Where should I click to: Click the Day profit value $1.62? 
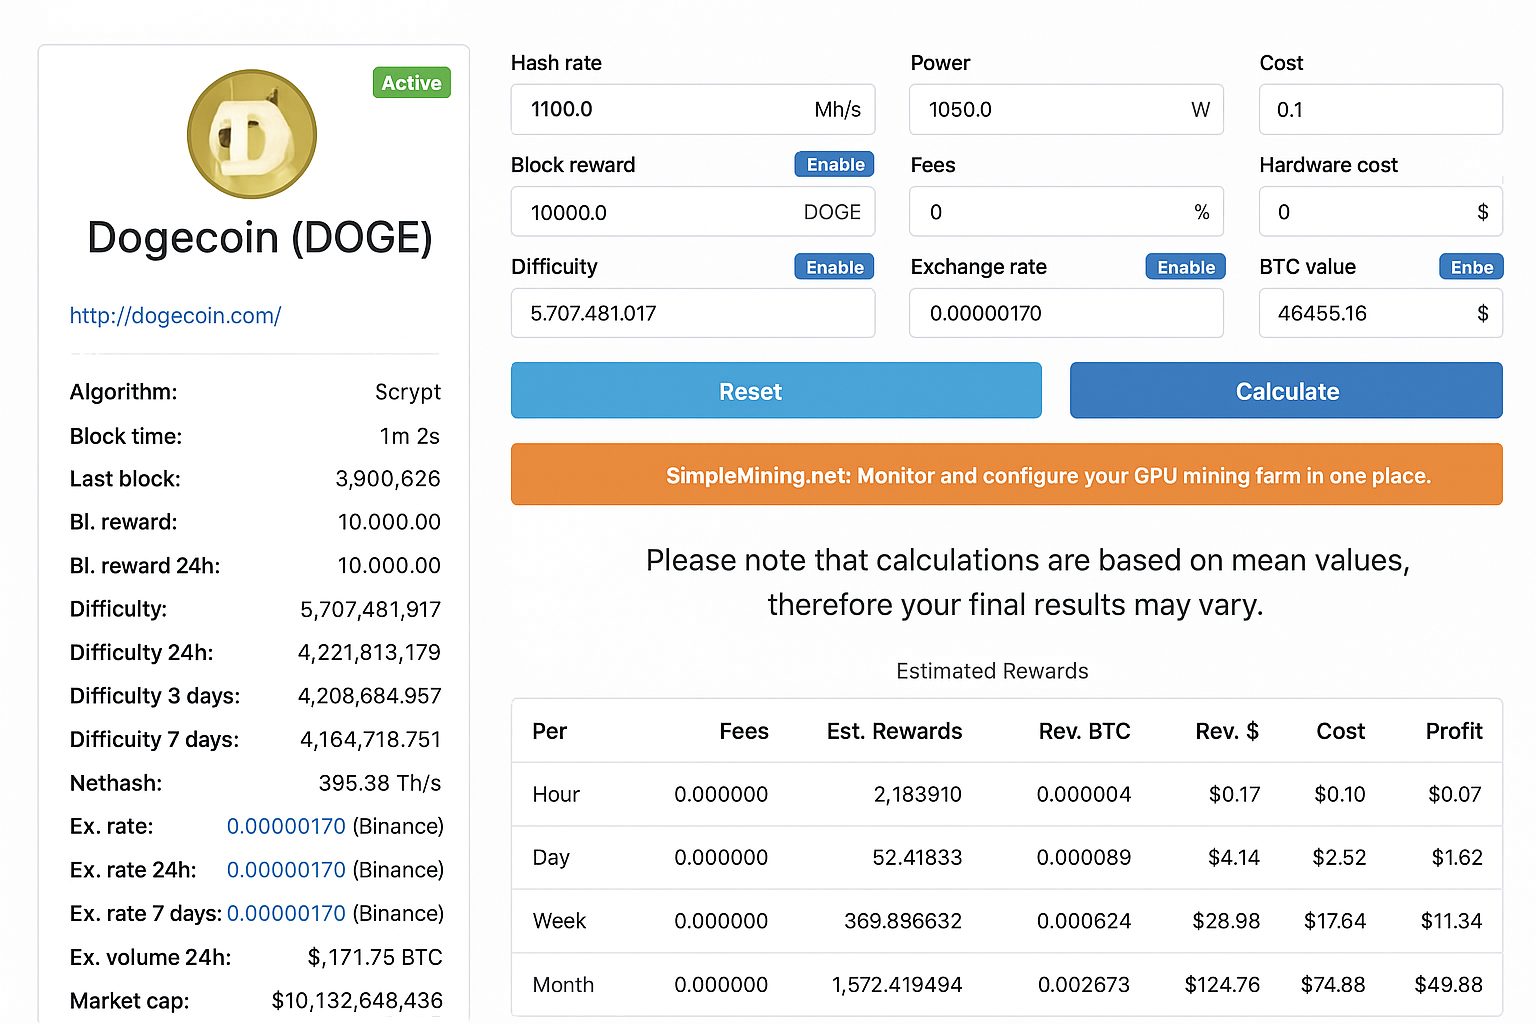(x=1457, y=857)
